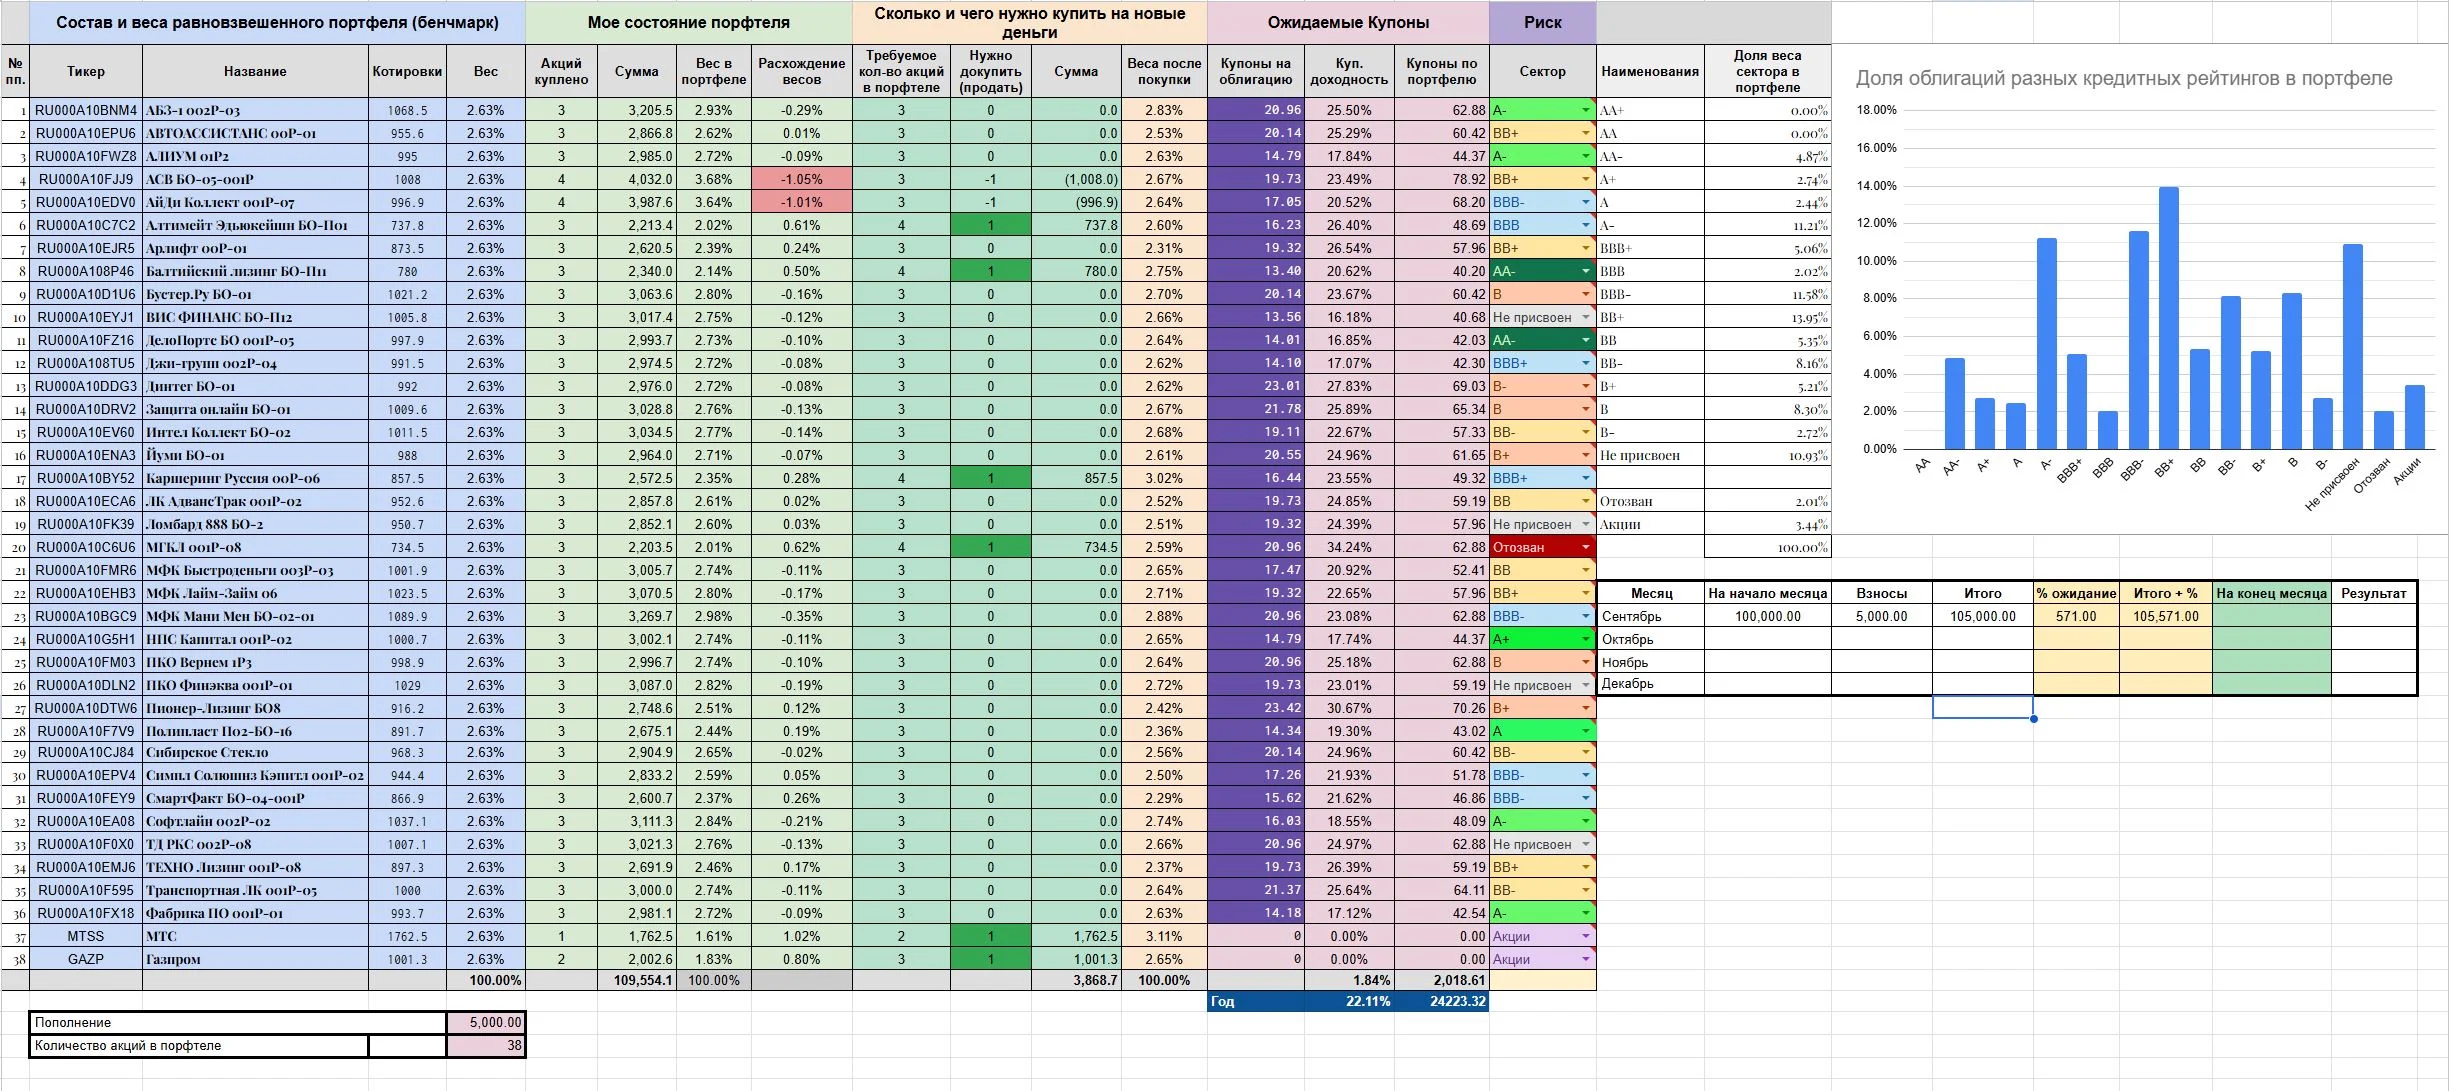The width and height of the screenshot is (2449, 1091).
Task: Open the Акции dropdown in the Газпром row
Action: tap(1586, 959)
